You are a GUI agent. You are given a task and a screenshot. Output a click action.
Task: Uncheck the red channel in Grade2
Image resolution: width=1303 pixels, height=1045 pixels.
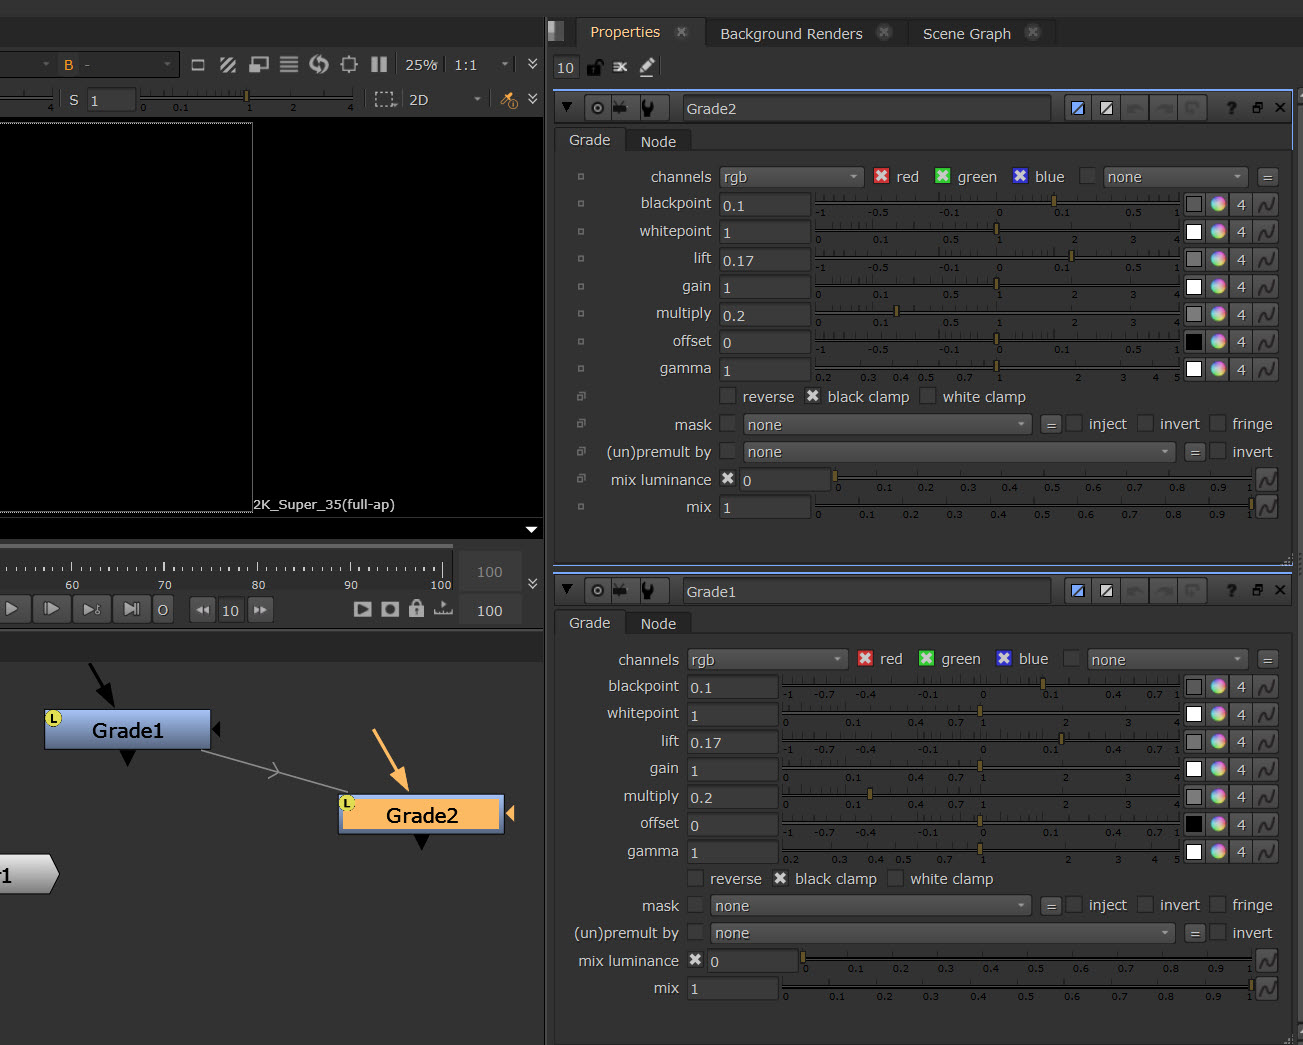[x=881, y=176]
